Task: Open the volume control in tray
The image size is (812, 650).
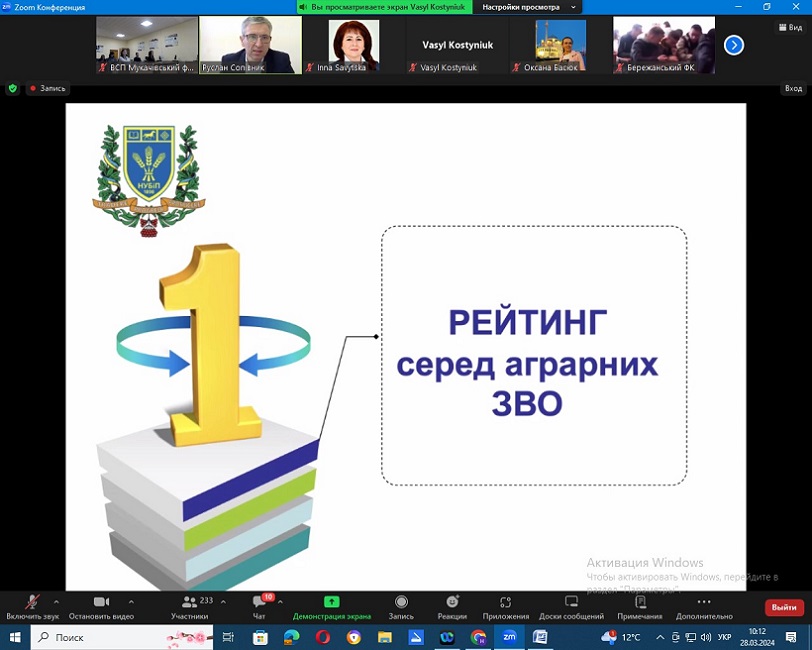Action: coord(705,637)
